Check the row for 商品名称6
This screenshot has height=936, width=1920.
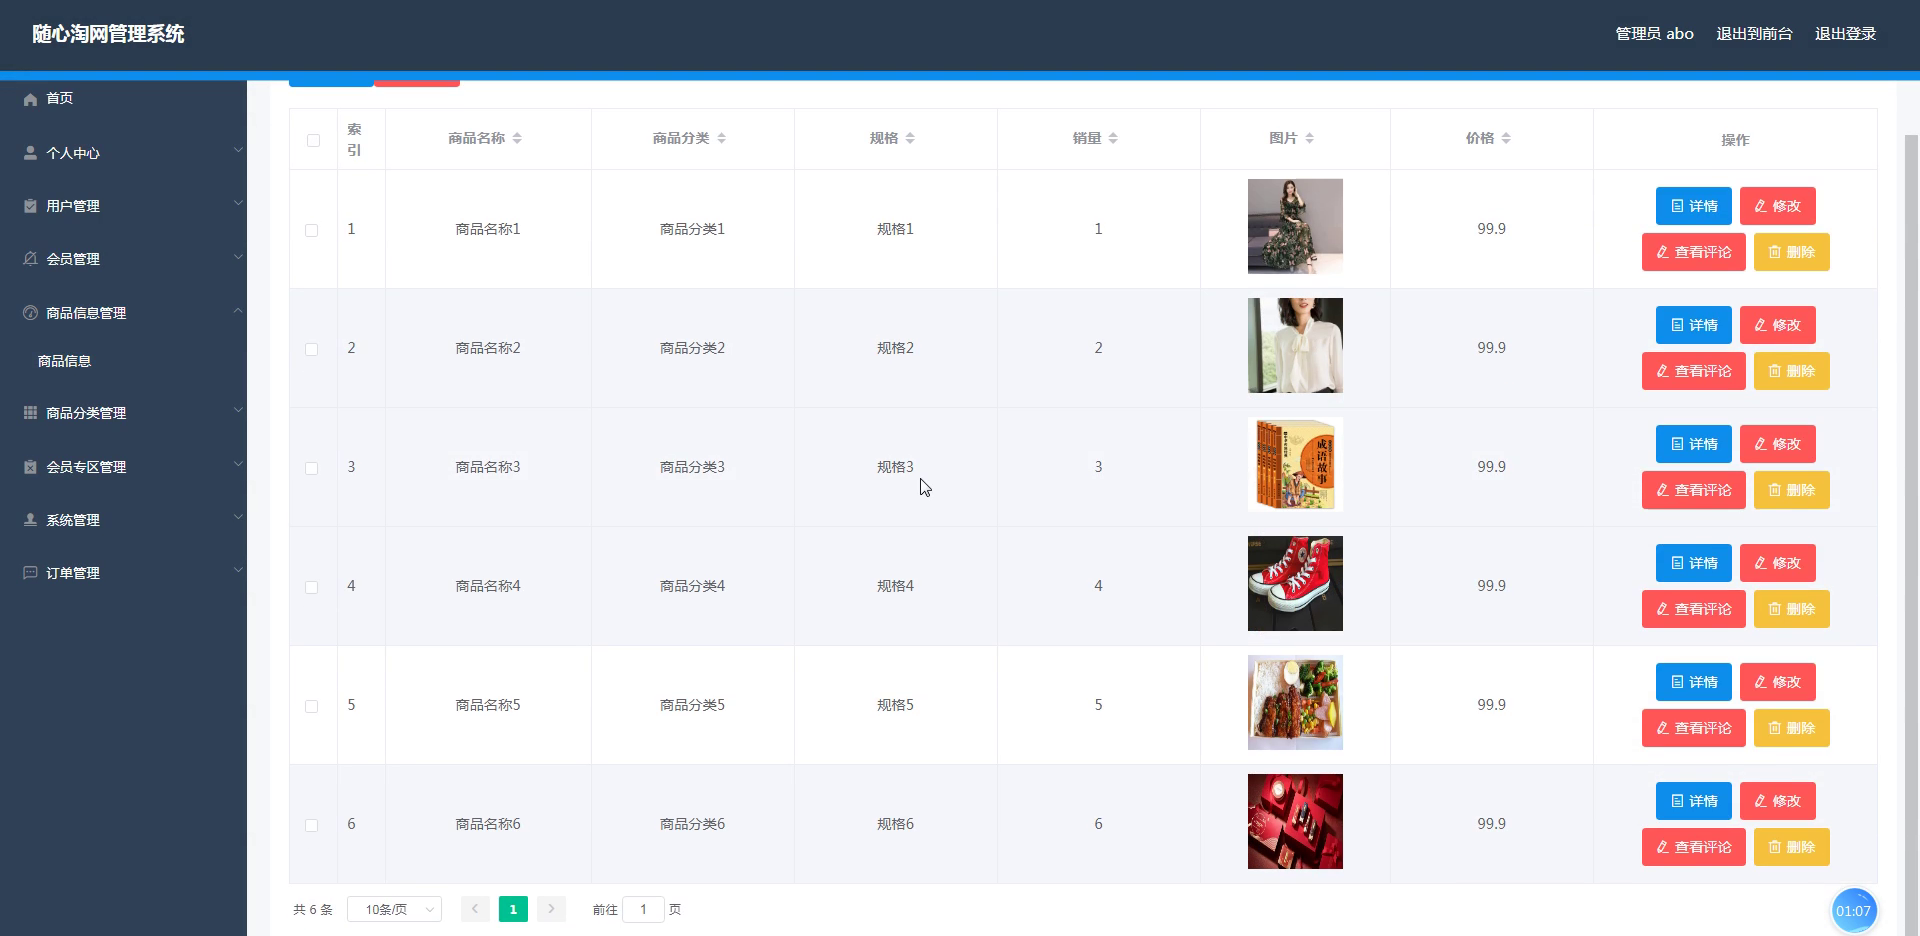coord(312,825)
